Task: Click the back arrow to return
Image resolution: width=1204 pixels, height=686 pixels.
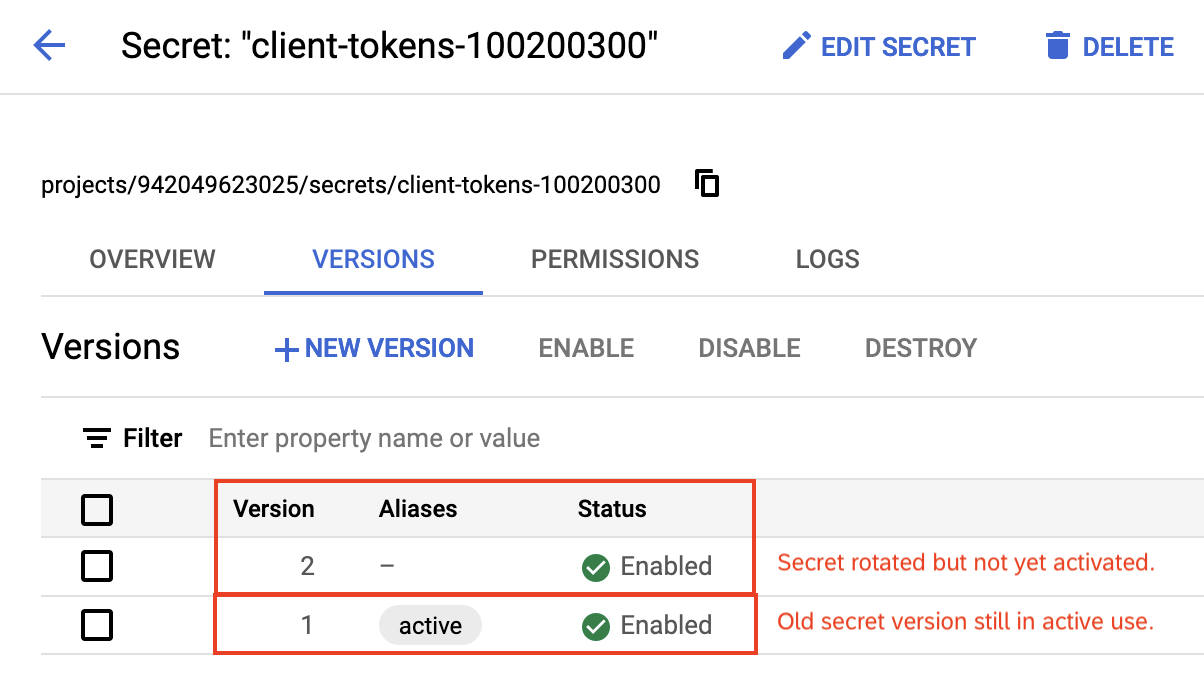Action: click(x=48, y=46)
